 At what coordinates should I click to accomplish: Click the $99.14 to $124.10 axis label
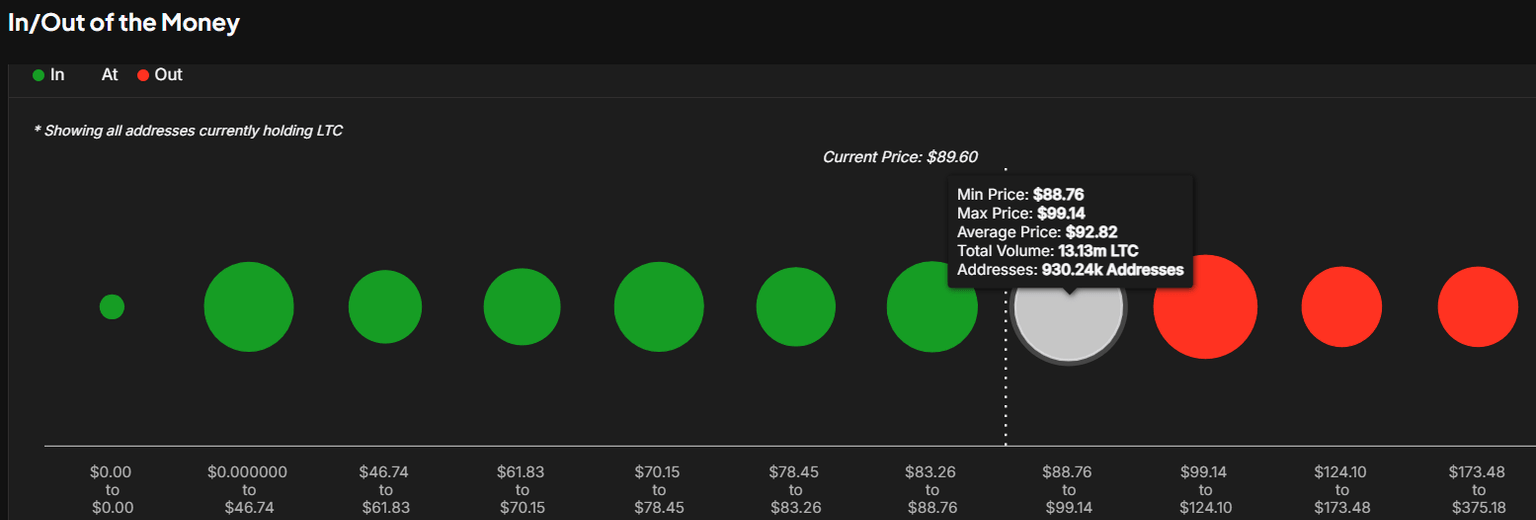(1205, 489)
